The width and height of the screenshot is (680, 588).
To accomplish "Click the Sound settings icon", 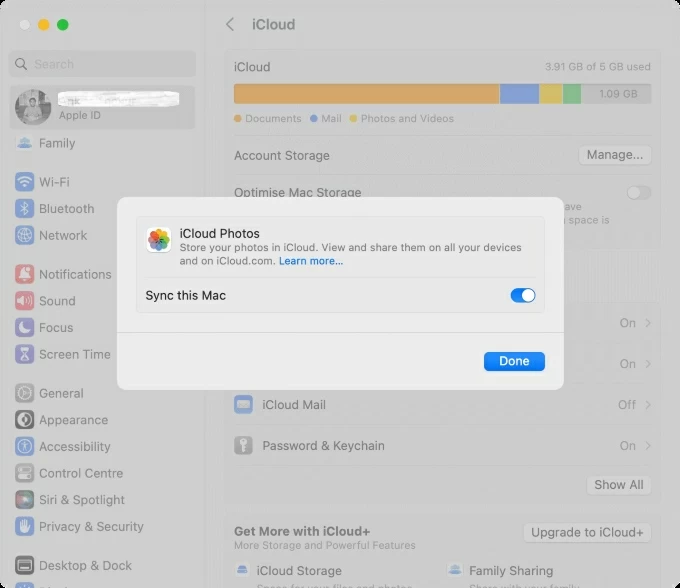I will pos(25,301).
